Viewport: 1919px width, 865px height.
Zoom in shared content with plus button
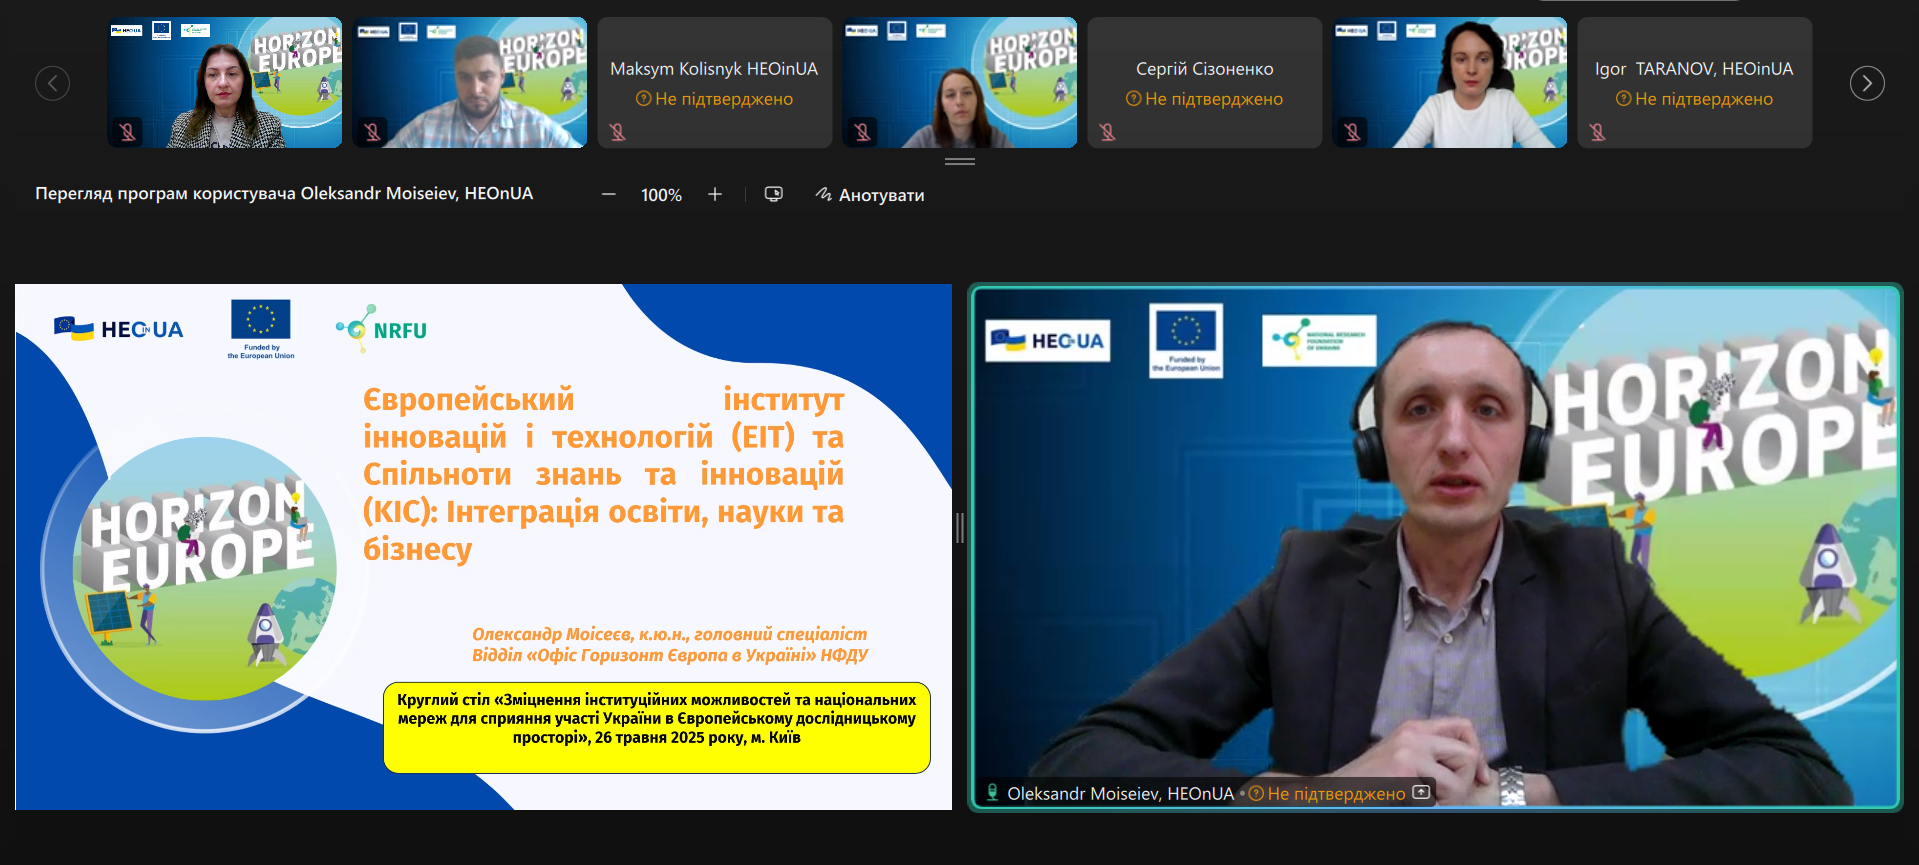715,194
